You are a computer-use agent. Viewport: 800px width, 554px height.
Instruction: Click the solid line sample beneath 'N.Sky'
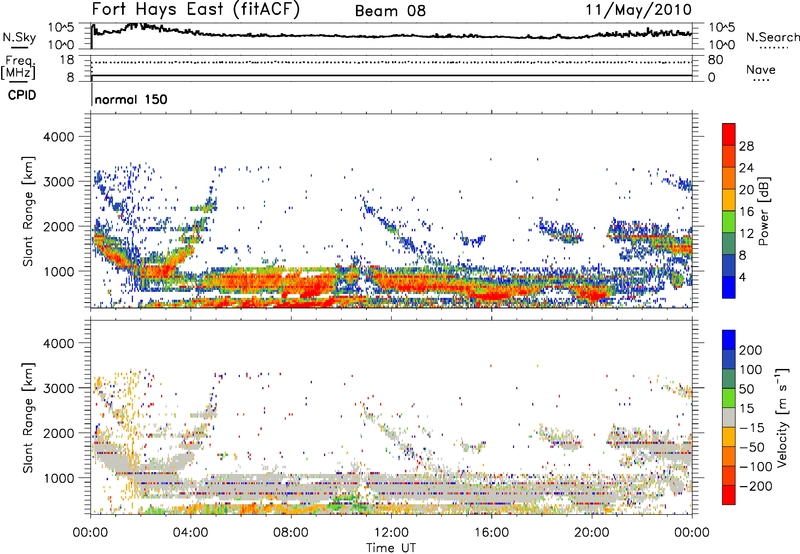(x=19, y=48)
